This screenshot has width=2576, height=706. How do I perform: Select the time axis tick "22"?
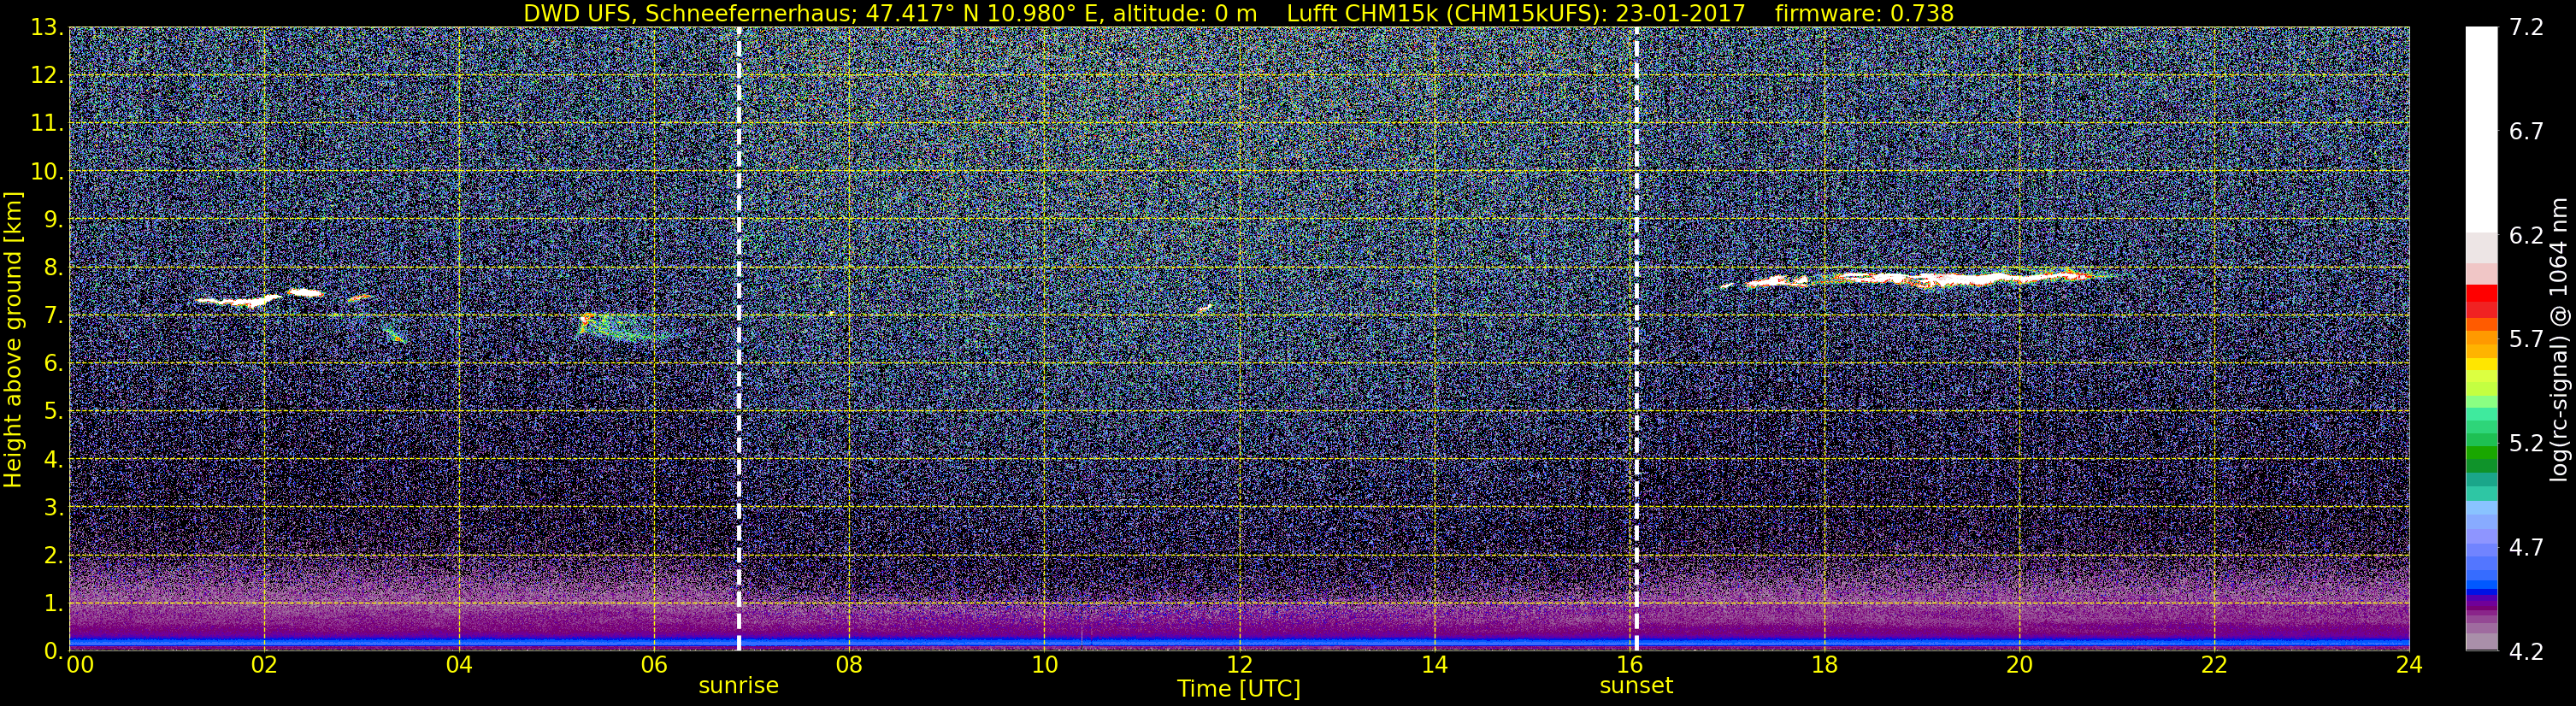tap(2214, 666)
